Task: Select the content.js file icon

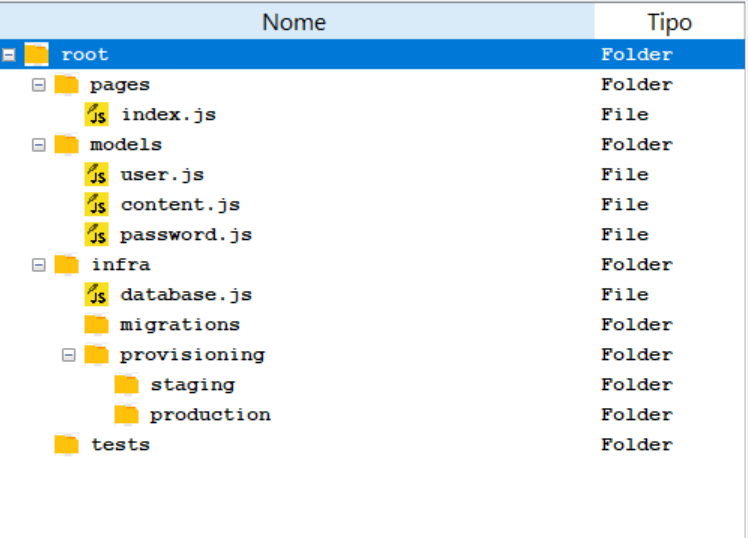Action: point(97,204)
